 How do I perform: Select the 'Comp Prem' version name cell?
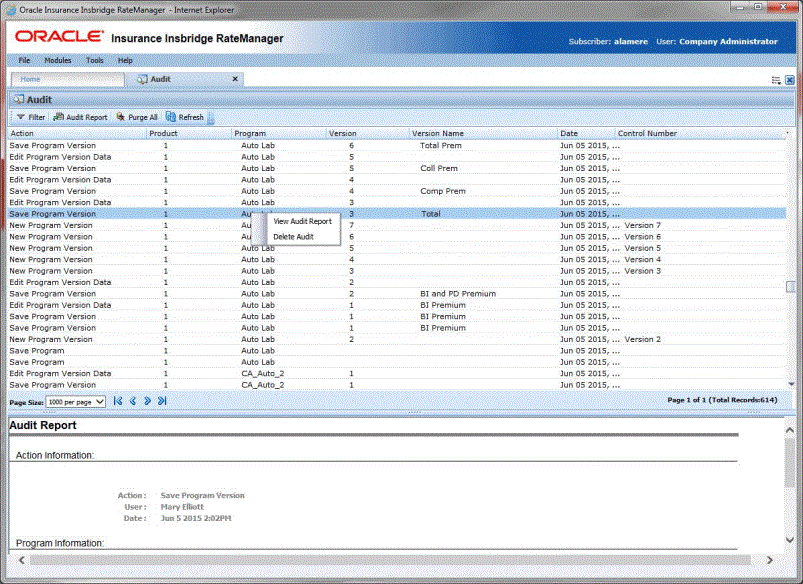(442, 191)
